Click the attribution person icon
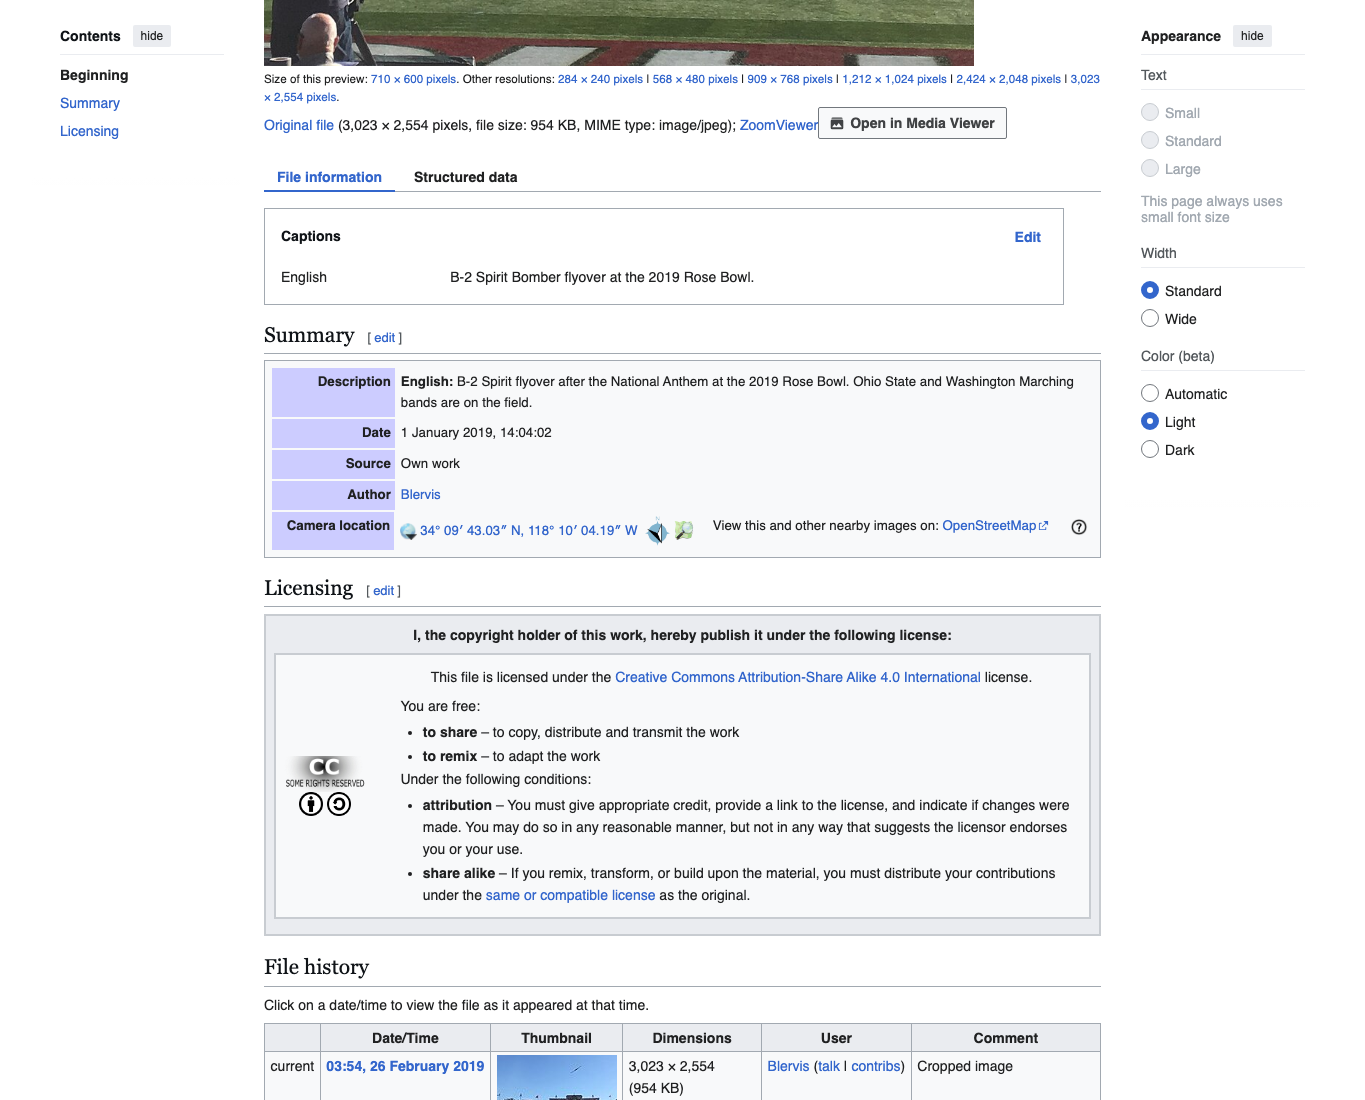This screenshot has height=1100, width=1365. tap(311, 804)
